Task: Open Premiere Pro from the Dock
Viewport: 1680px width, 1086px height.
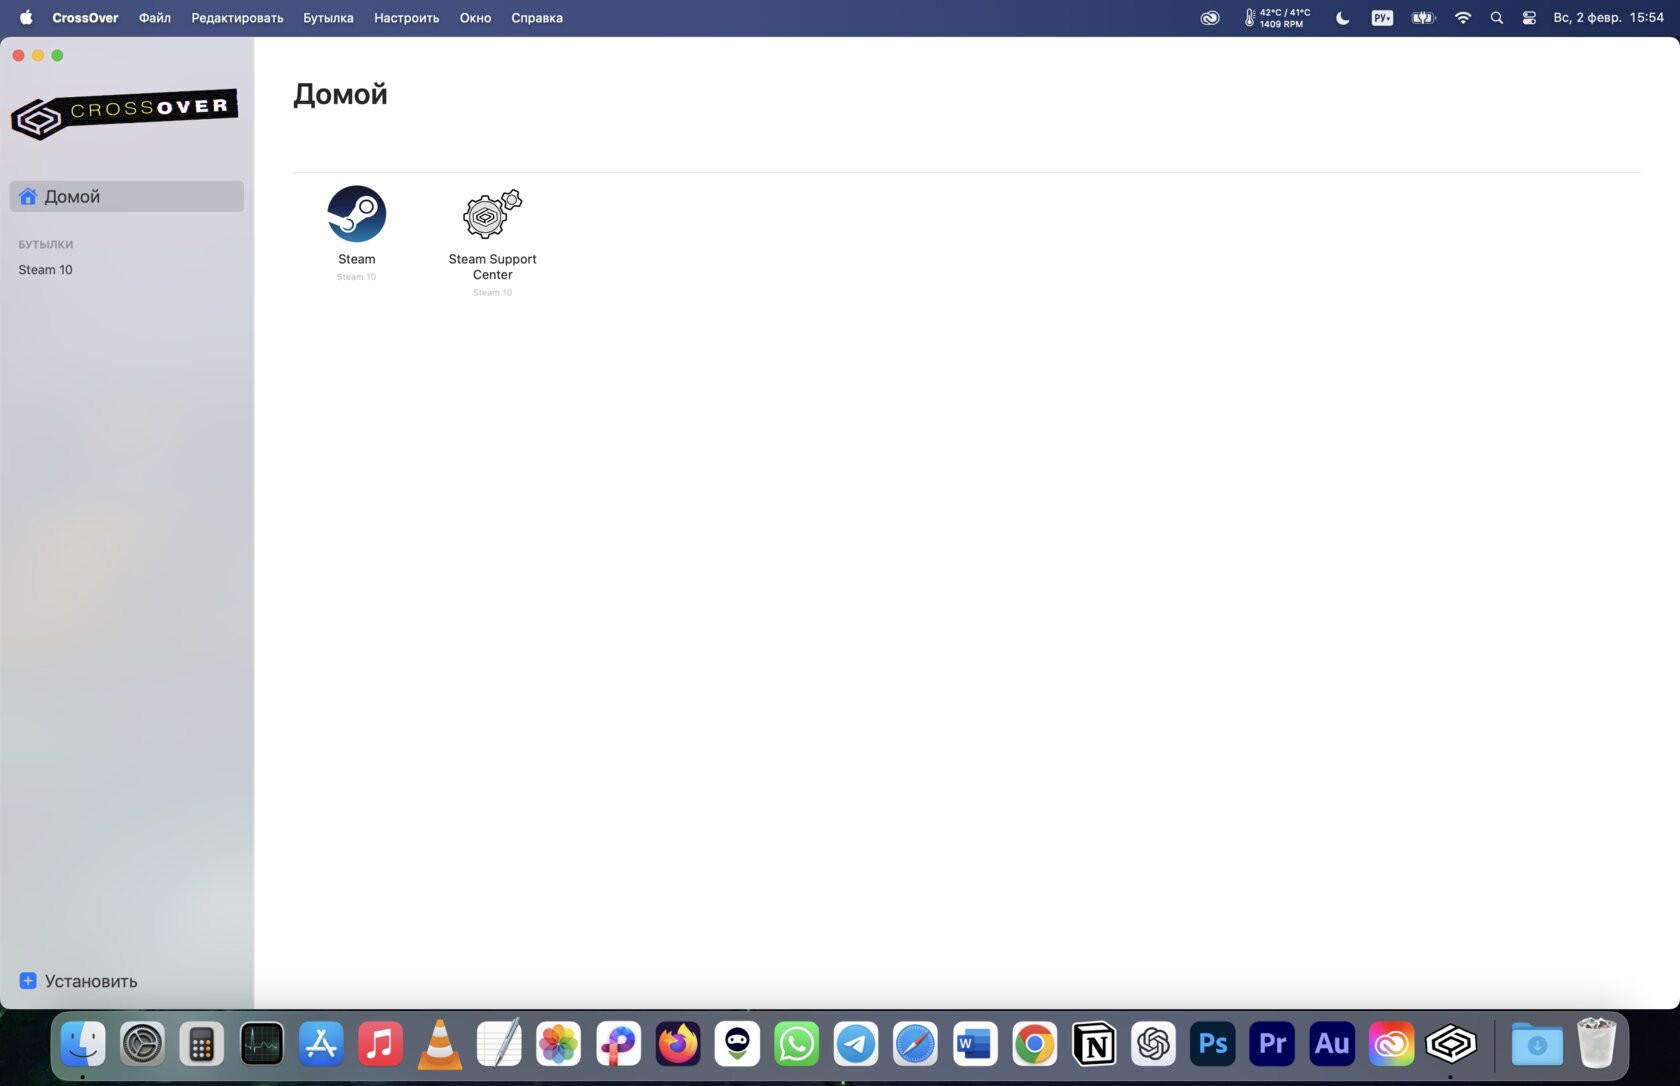Action: click(x=1272, y=1044)
